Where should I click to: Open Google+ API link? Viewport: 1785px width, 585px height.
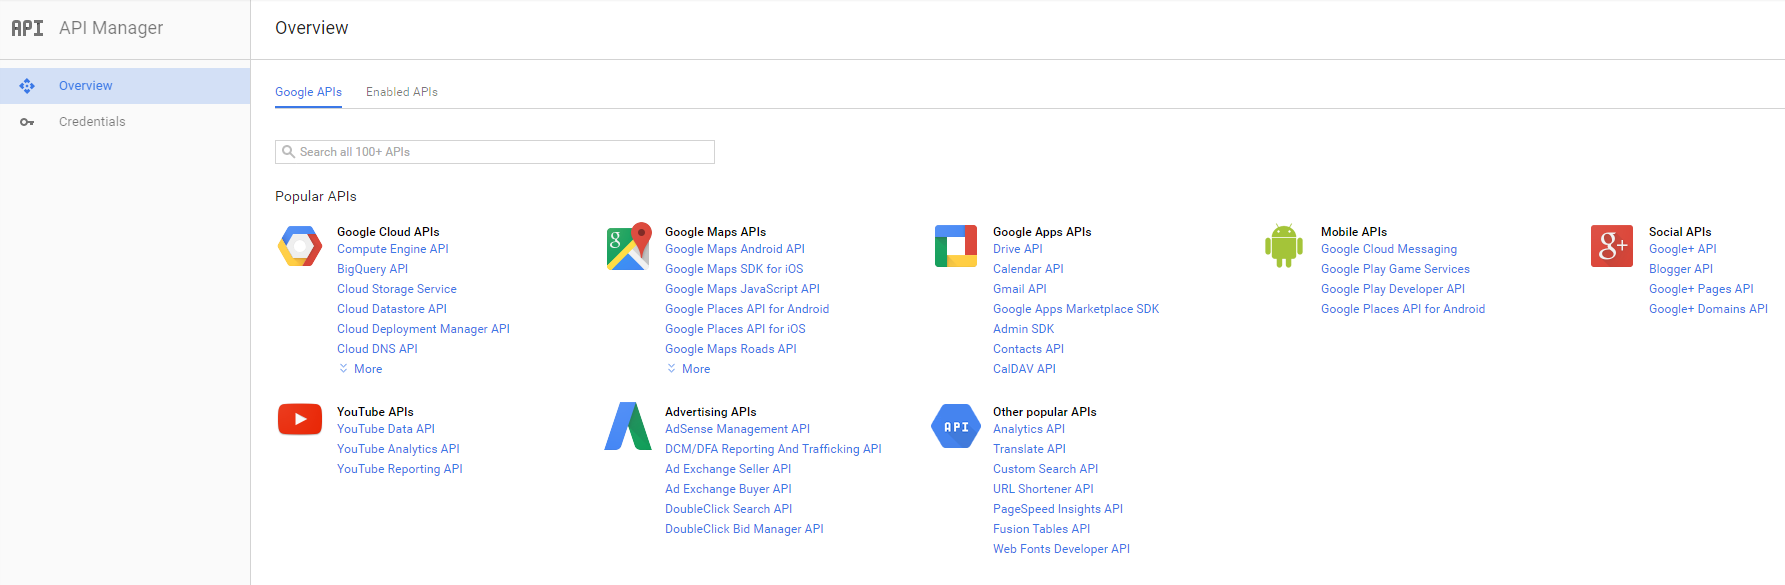(1683, 249)
